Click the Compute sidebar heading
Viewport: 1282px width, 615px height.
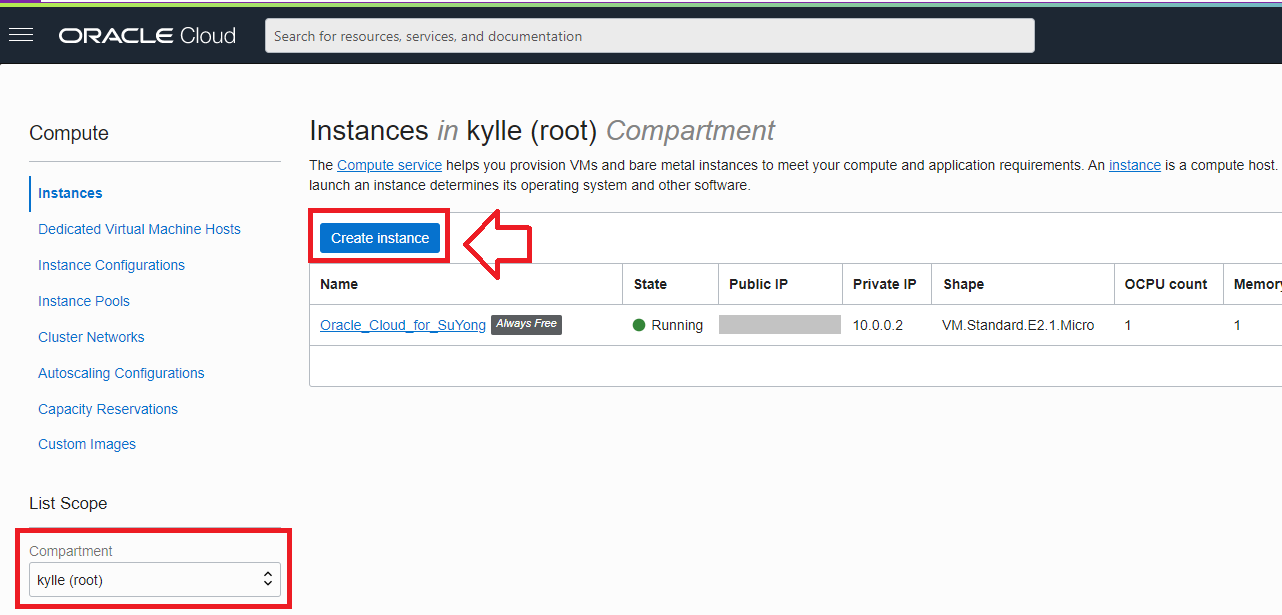69,133
